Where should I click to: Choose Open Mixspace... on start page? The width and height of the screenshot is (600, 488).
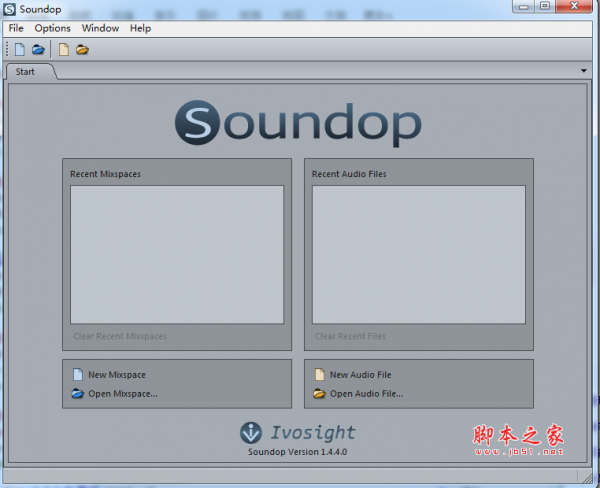pos(122,393)
